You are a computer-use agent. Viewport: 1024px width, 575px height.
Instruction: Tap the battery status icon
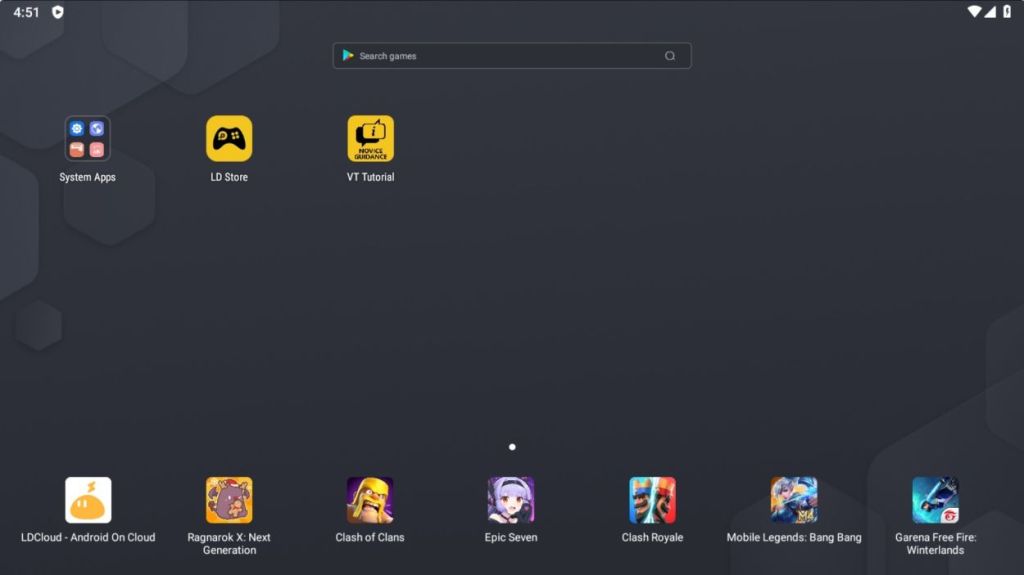1007,12
